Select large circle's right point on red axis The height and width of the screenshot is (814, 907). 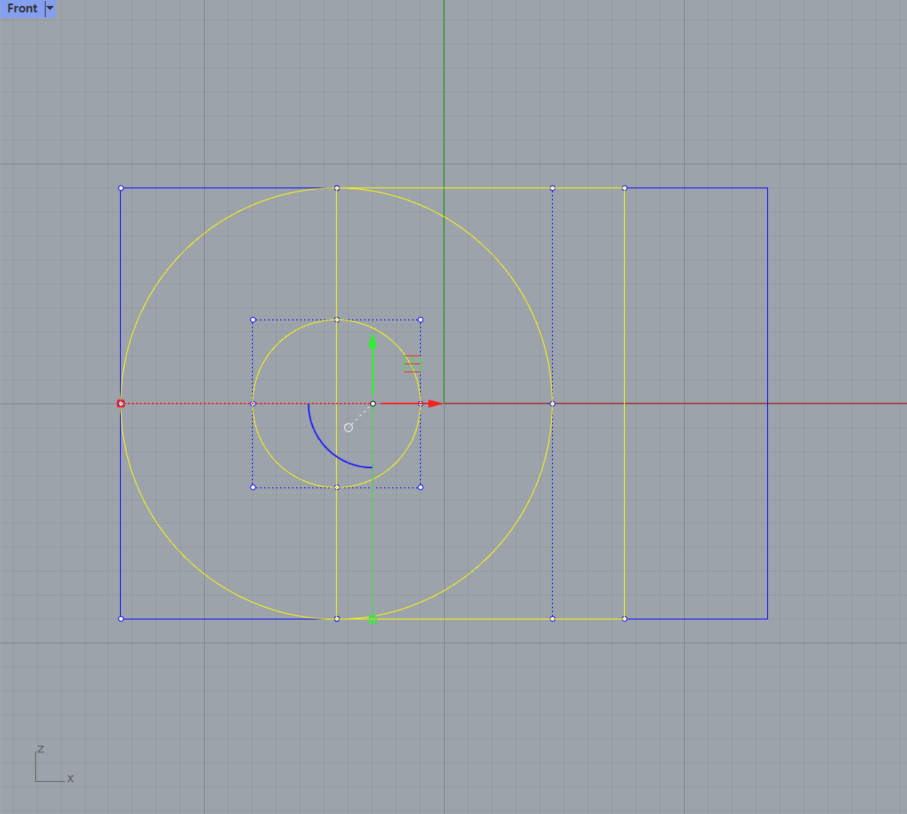click(x=552, y=404)
